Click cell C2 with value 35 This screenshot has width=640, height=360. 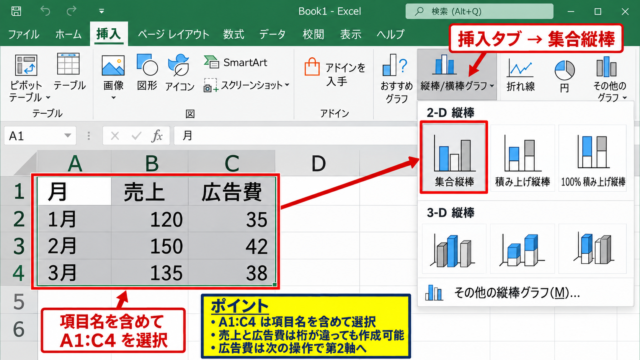(232, 219)
